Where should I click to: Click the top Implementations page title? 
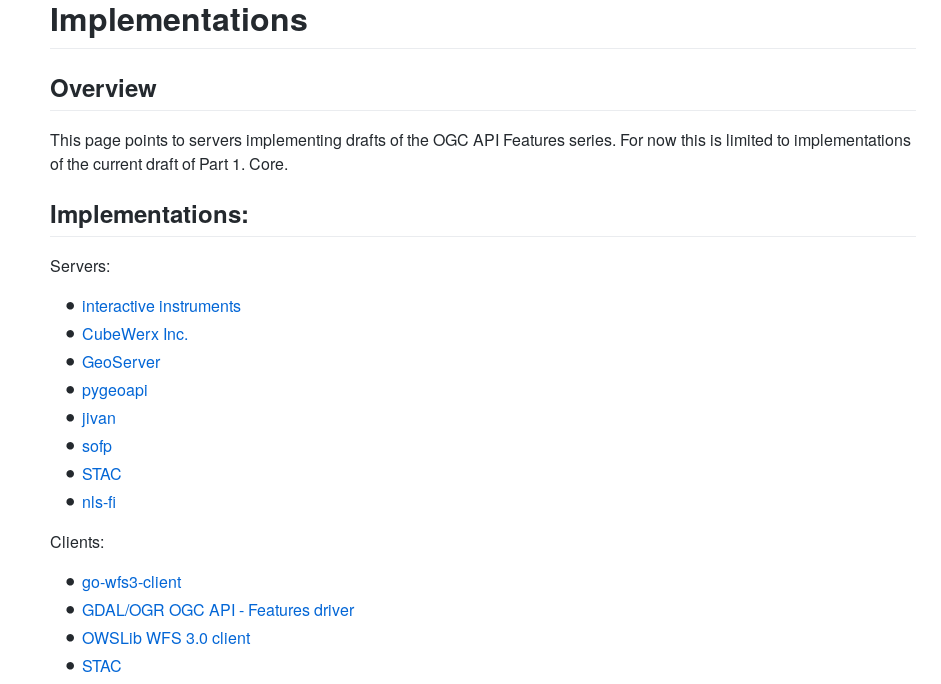(179, 20)
